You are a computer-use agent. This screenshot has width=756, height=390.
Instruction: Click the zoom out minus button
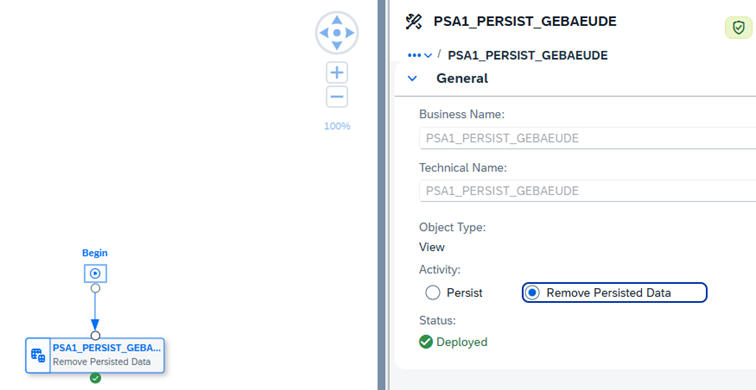337,97
